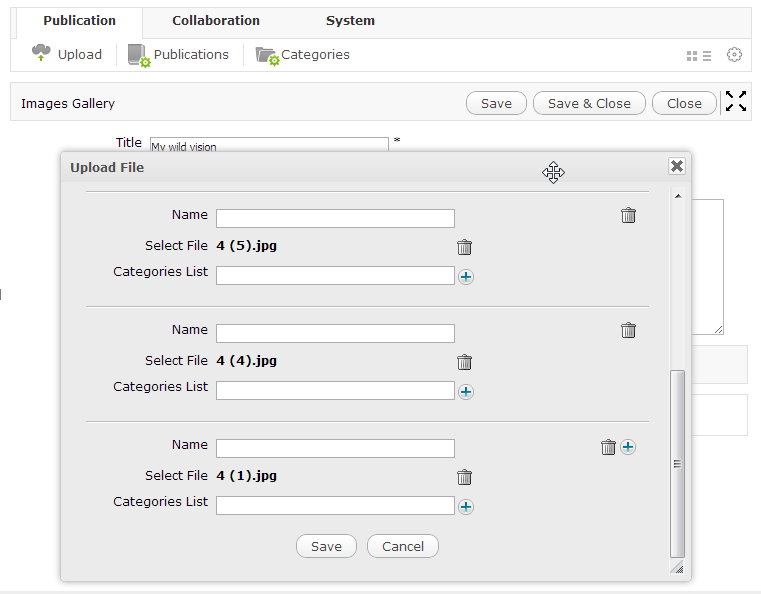Toggle fullscreen for Images Gallery panel
The height and width of the screenshot is (594, 761).
[736, 101]
